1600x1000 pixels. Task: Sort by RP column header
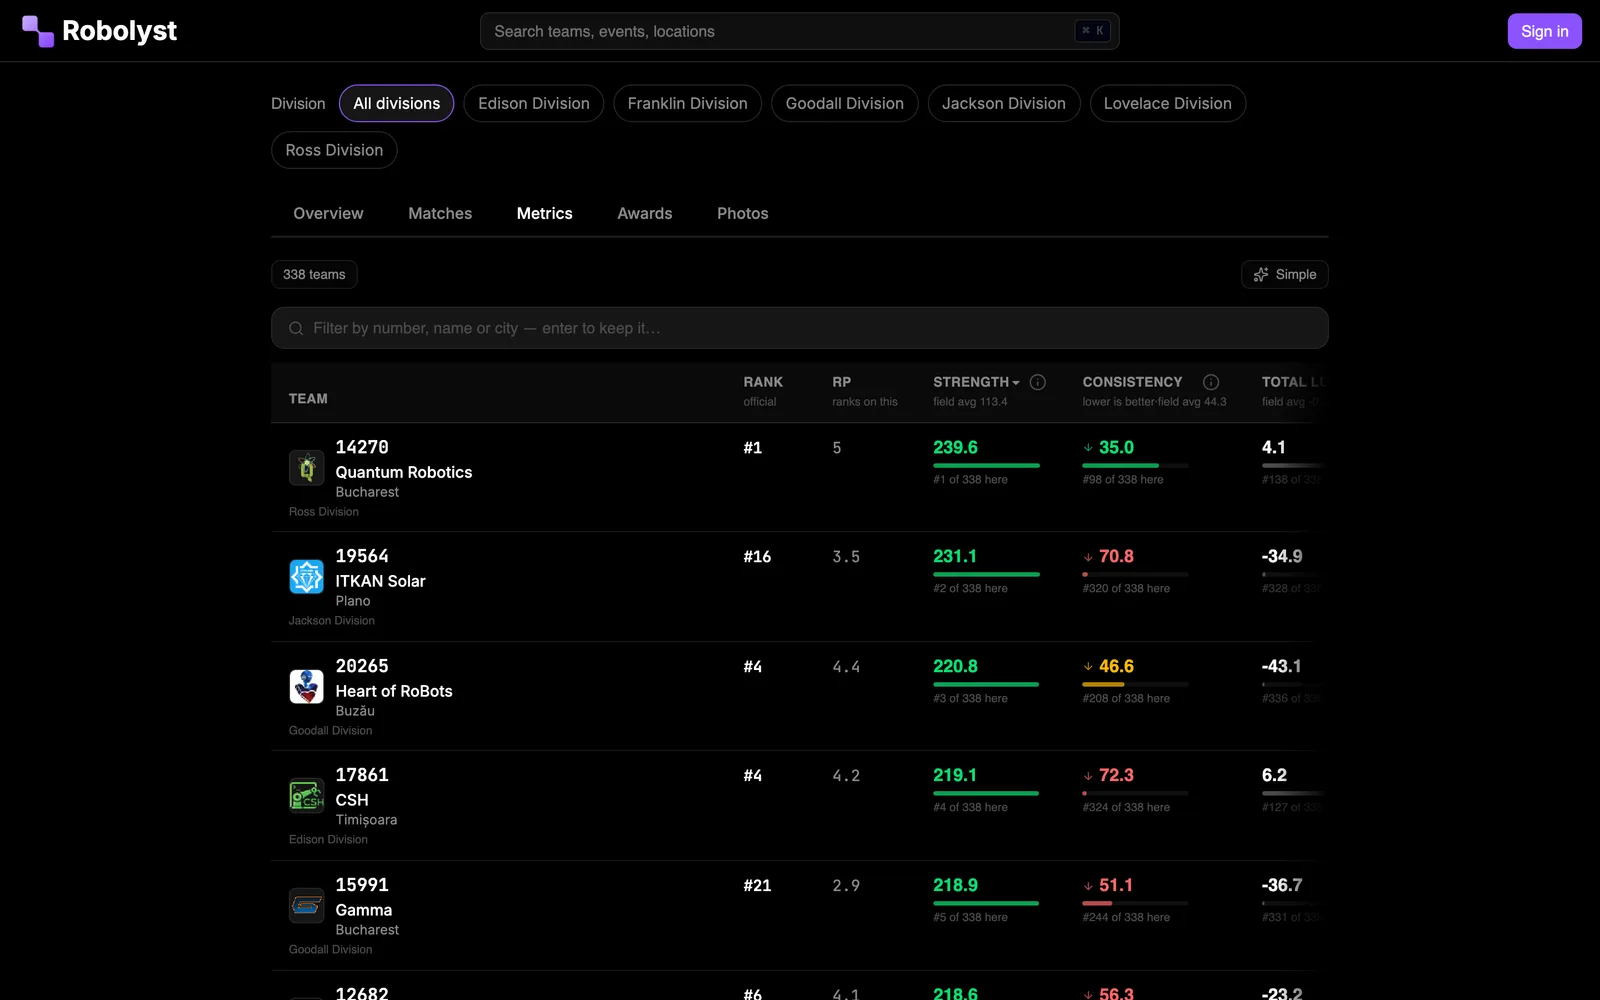(842, 382)
